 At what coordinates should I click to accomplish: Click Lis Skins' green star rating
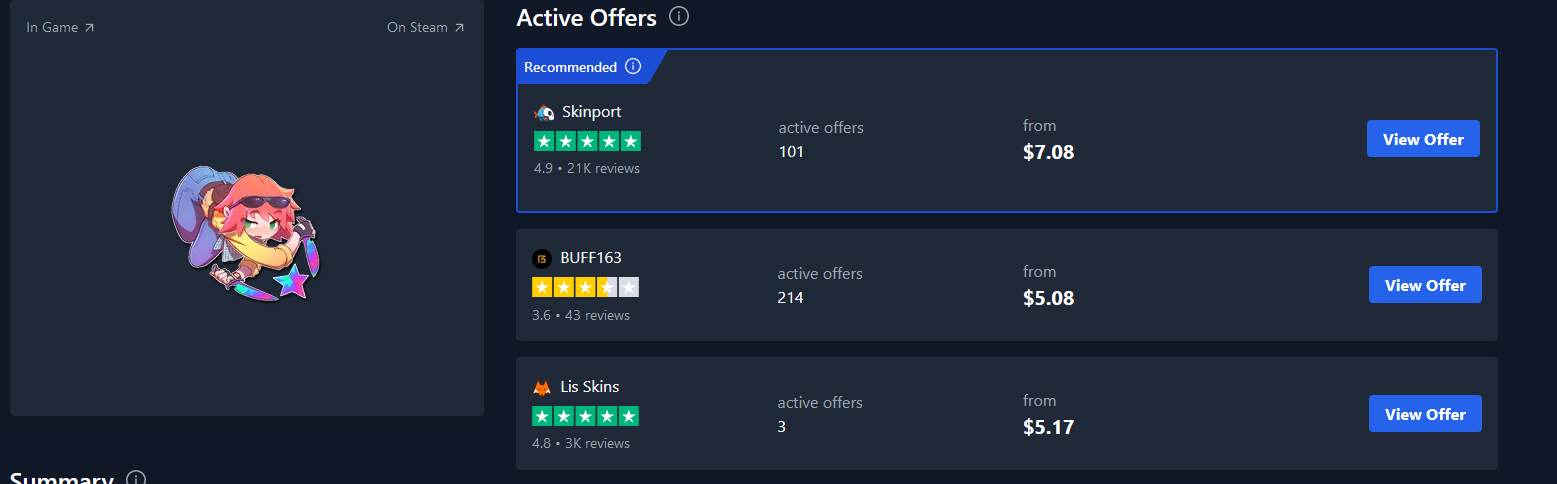585,416
